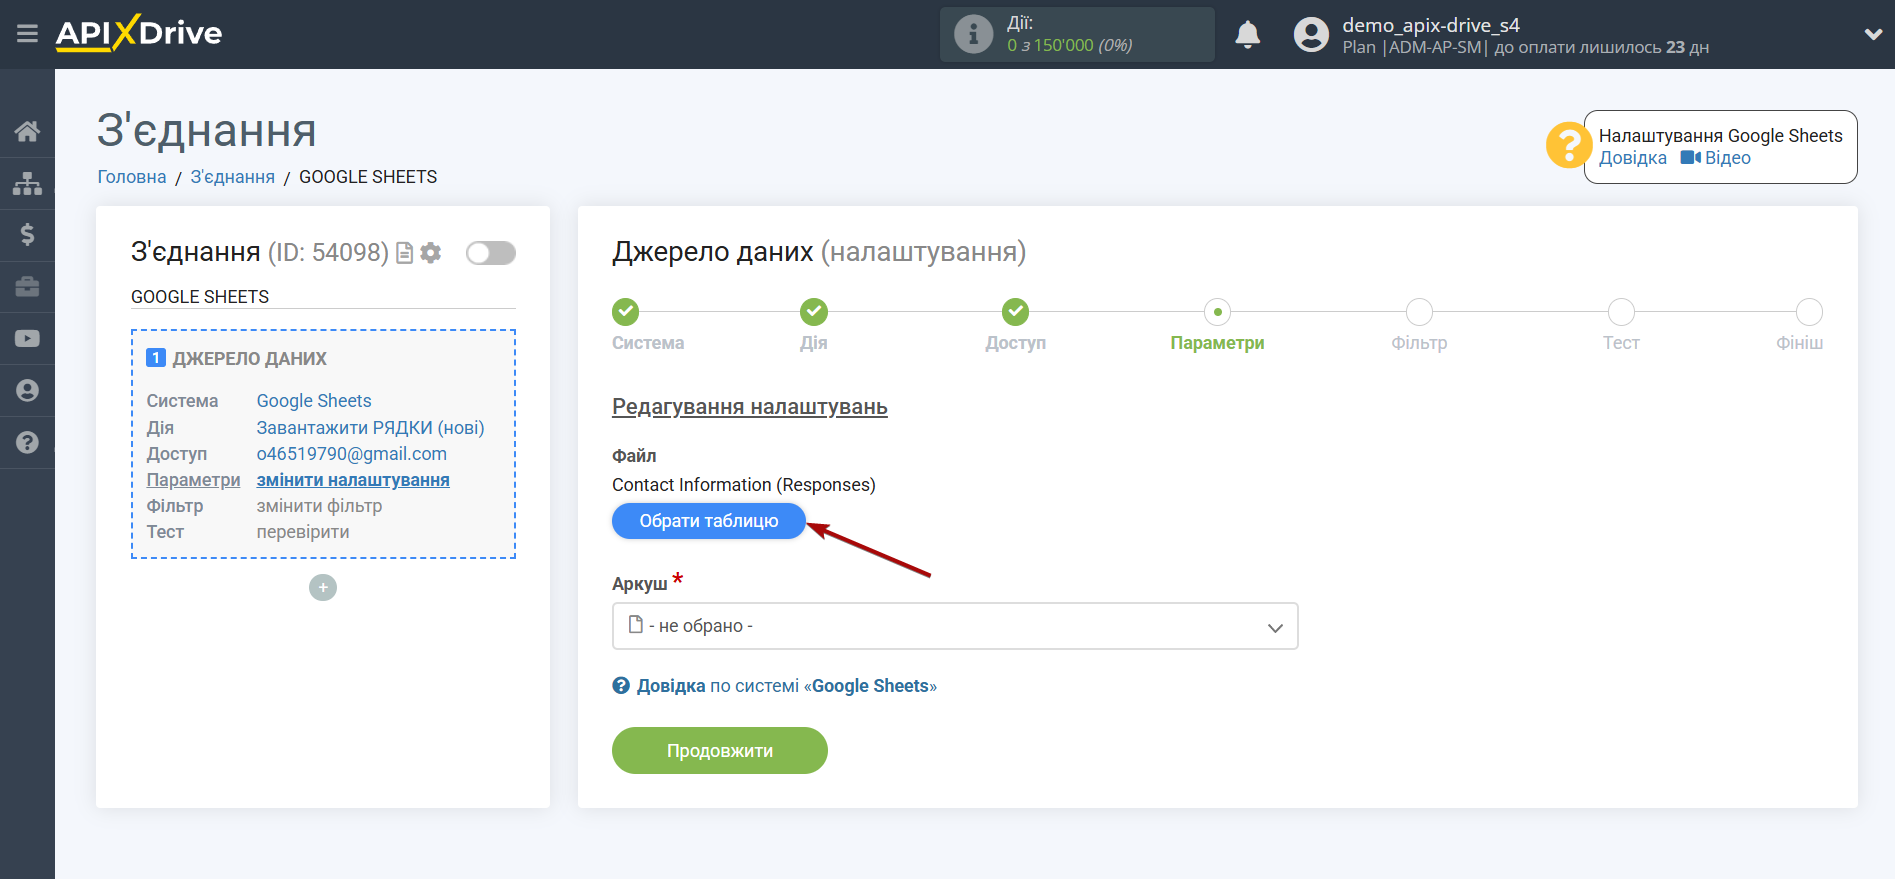Screen dimensions: 1895x879
Task: Open the billing dollar icon in sidebar
Action: [x=27, y=235]
